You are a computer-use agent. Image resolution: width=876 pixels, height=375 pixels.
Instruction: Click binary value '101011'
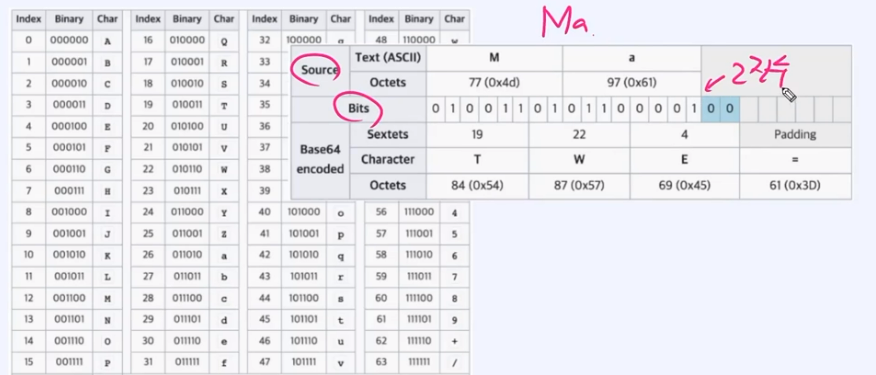point(304,277)
